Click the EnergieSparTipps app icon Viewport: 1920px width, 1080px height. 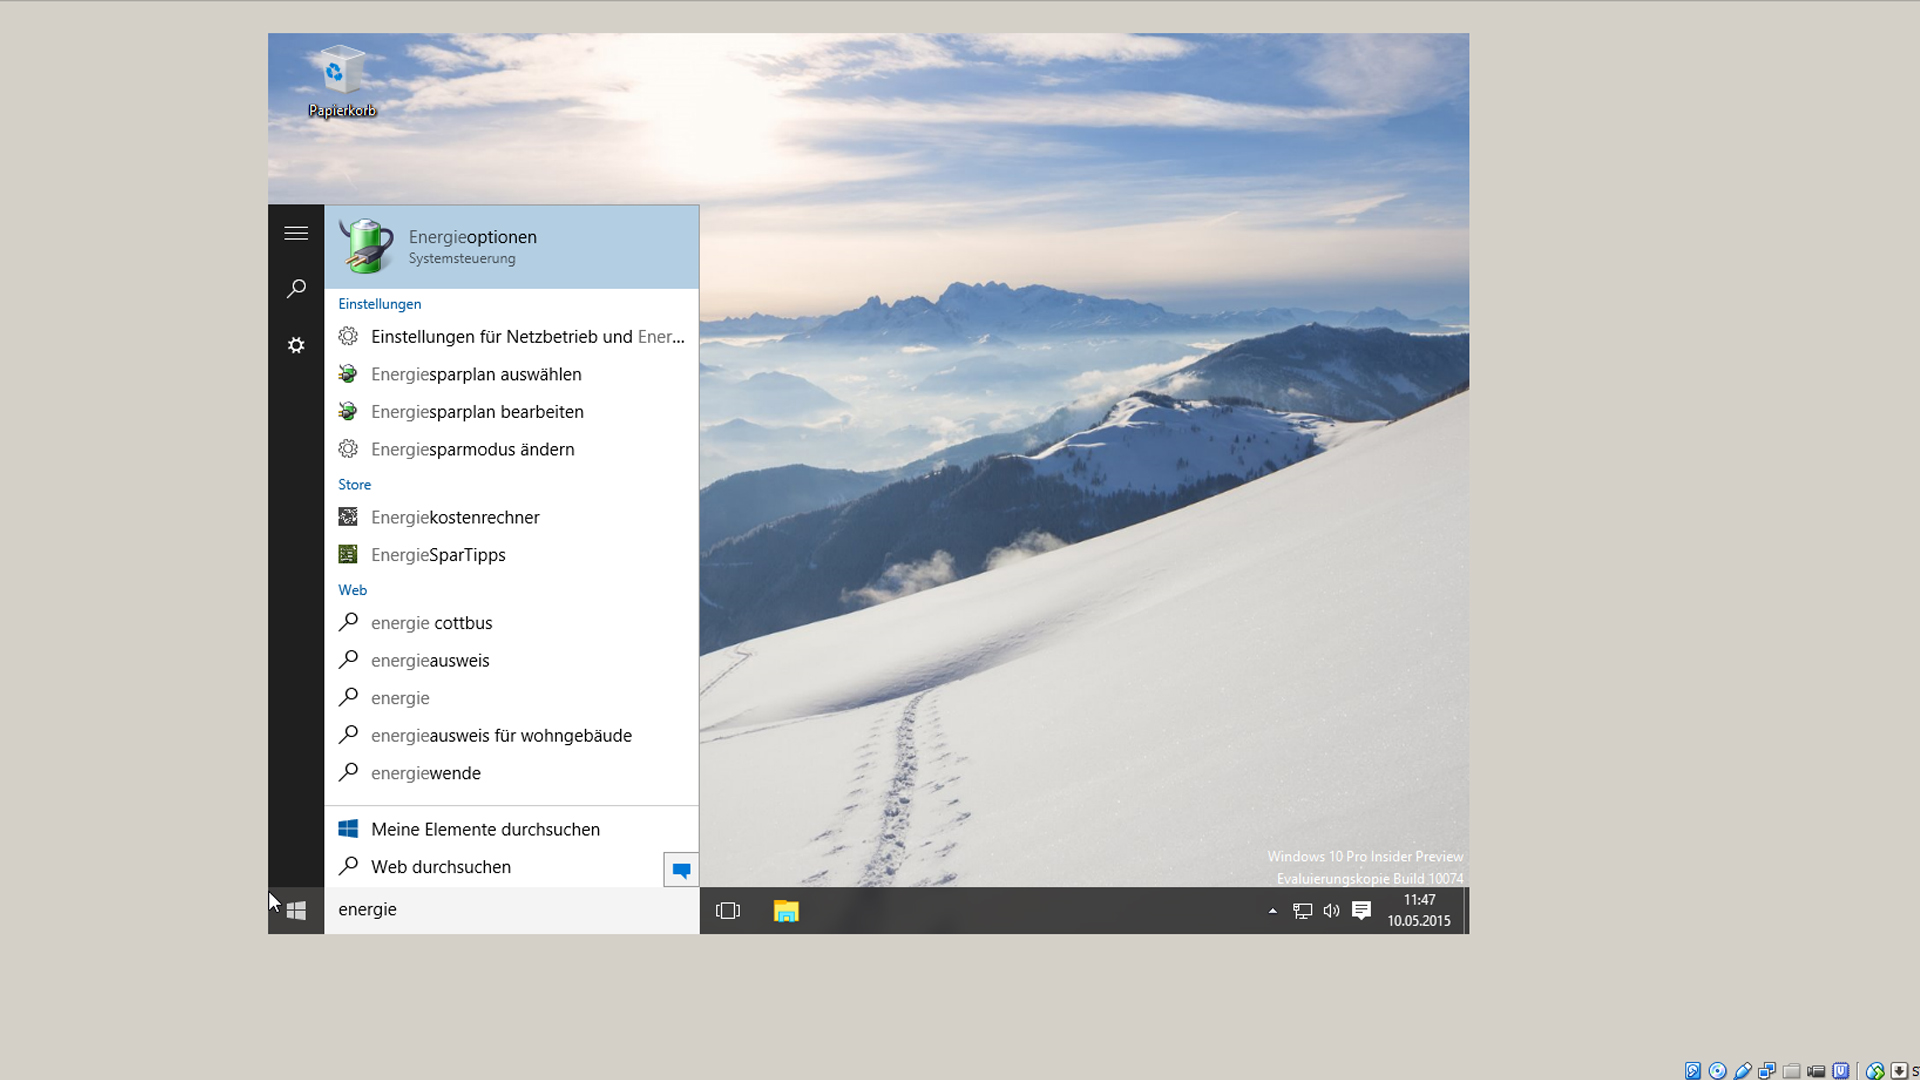click(348, 554)
